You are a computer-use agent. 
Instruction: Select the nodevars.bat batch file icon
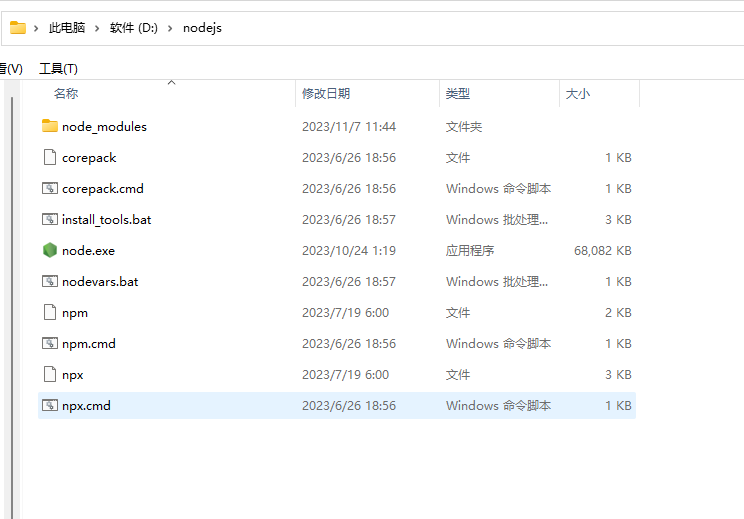[50, 281]
